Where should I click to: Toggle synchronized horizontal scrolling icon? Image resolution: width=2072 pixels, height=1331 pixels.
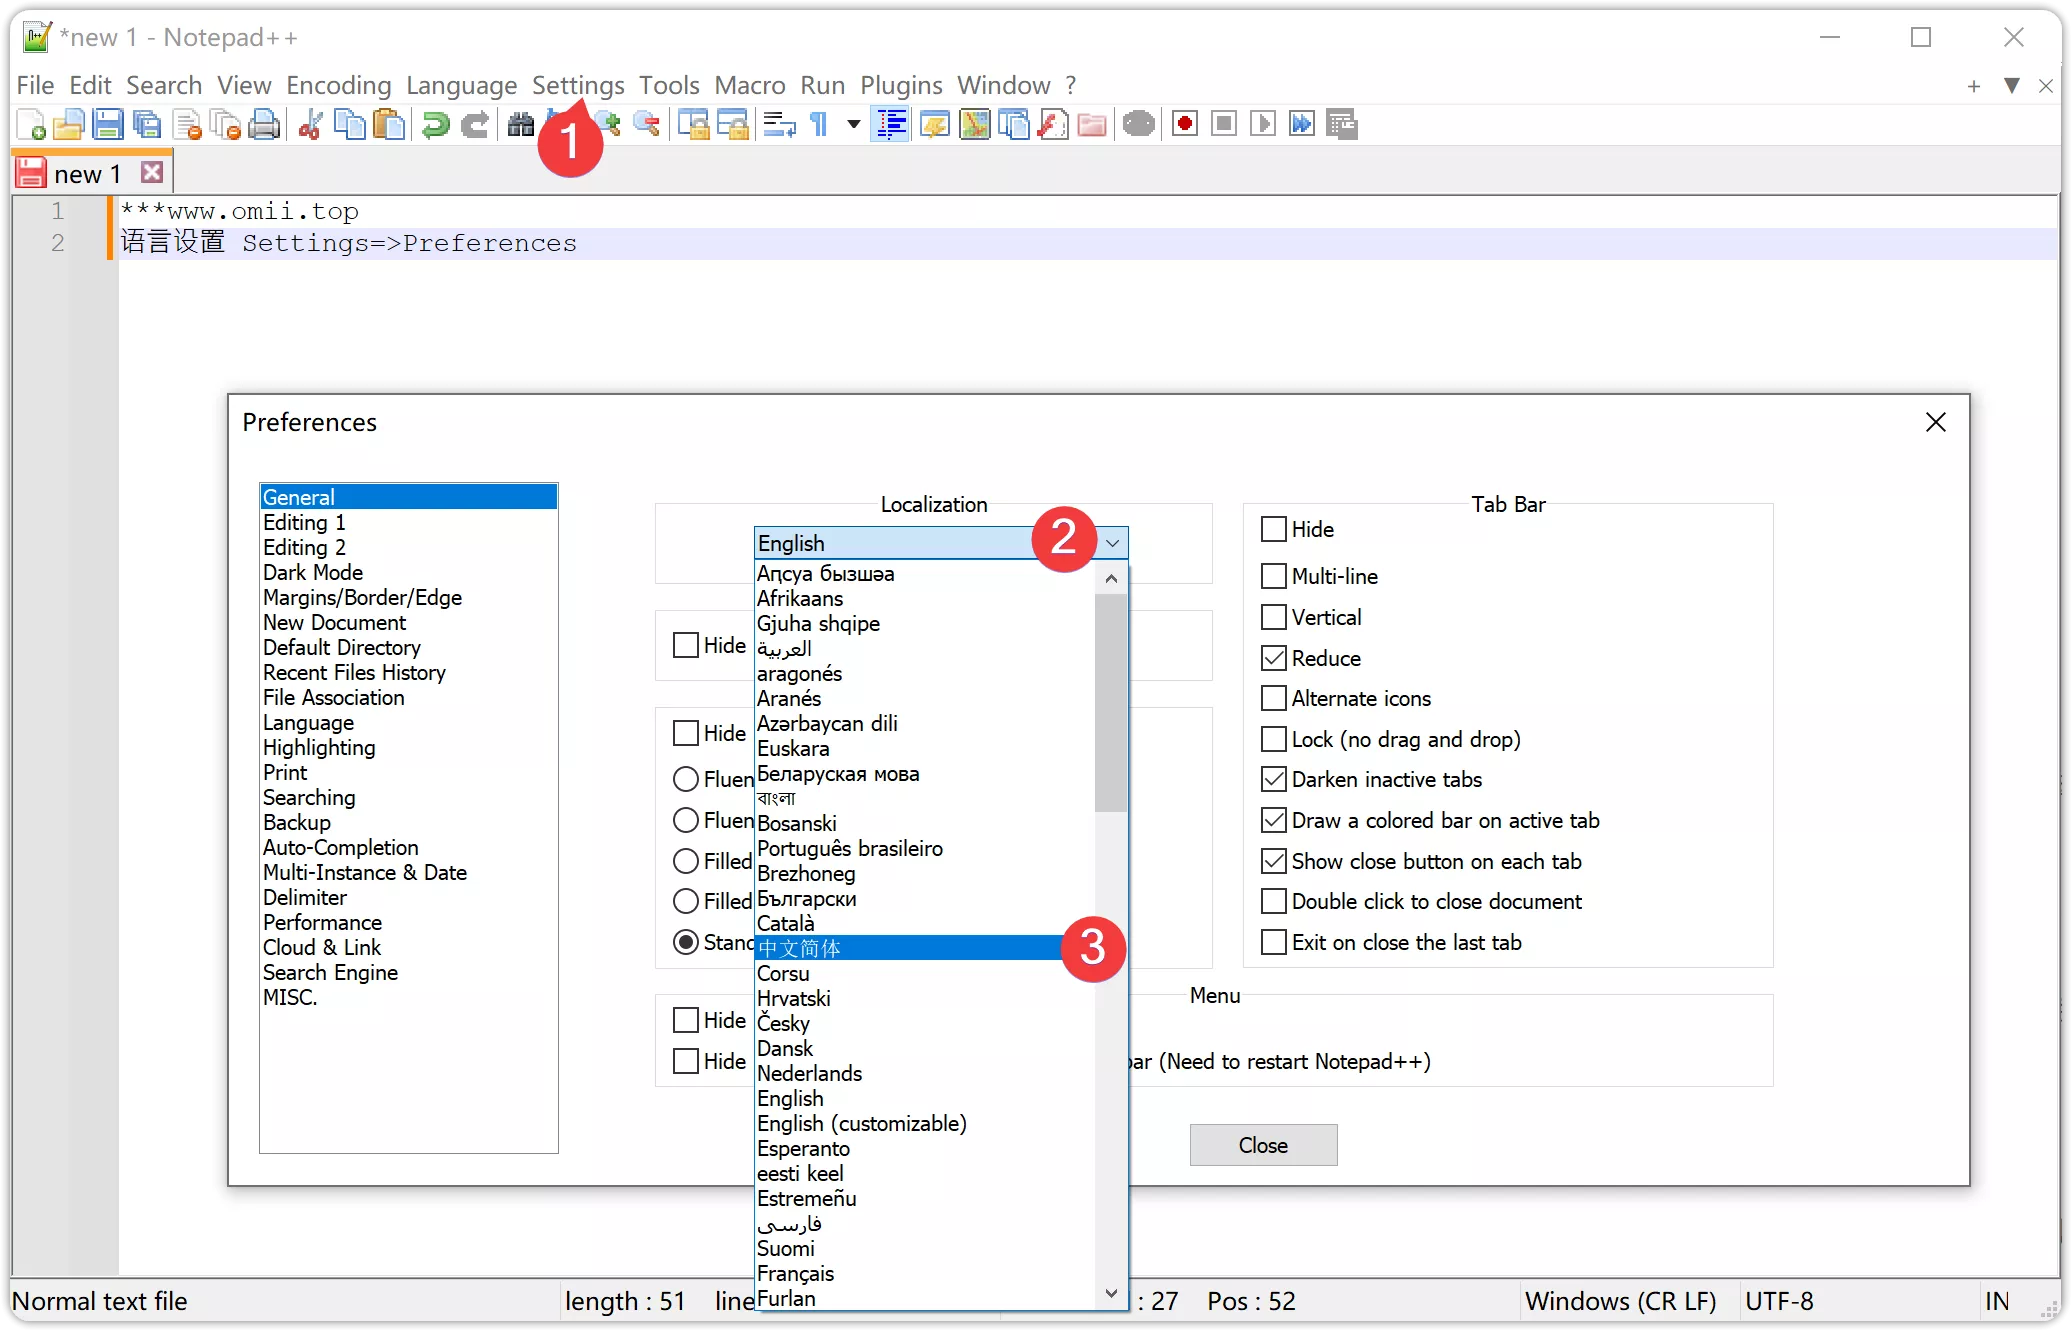pos(733,124)
